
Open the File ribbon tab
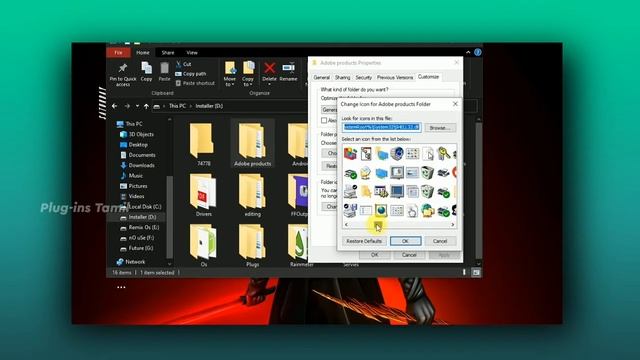coord(118,52)
